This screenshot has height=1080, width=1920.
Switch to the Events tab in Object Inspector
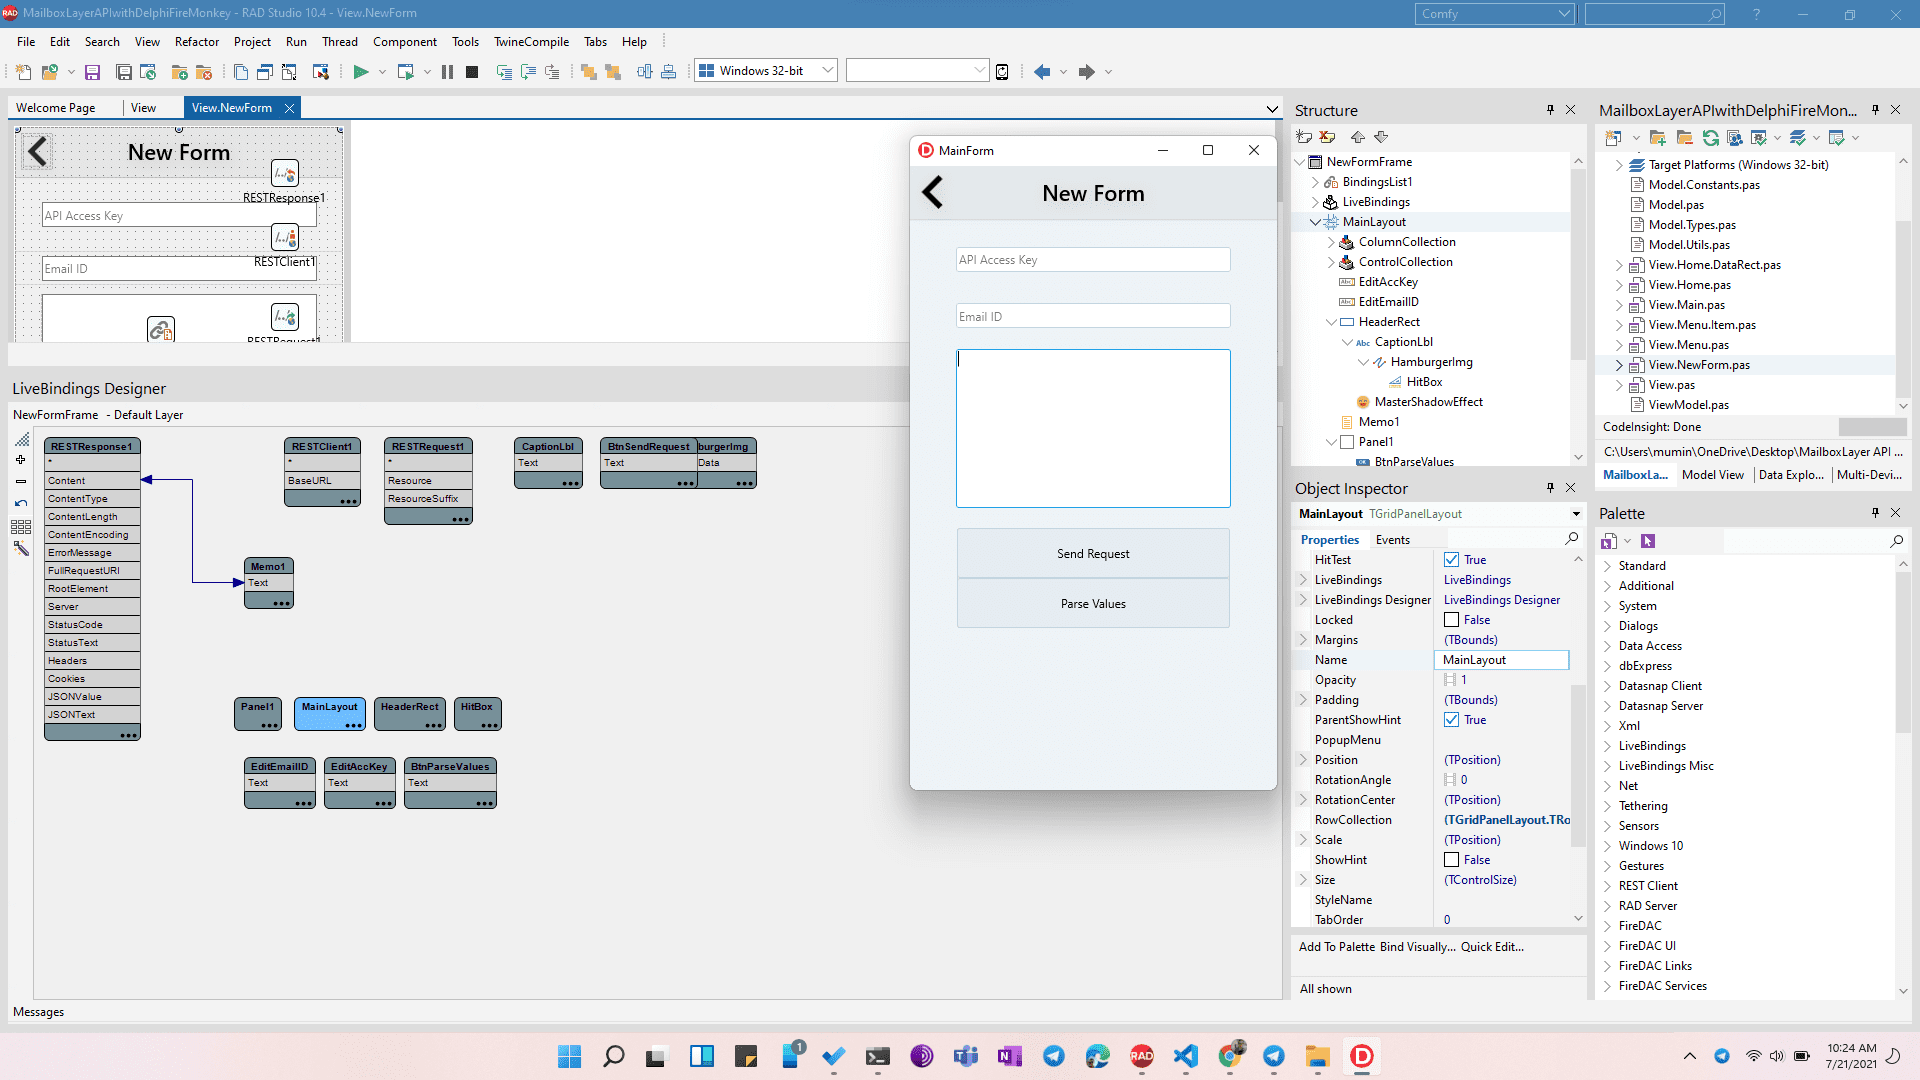[1392, 539]
